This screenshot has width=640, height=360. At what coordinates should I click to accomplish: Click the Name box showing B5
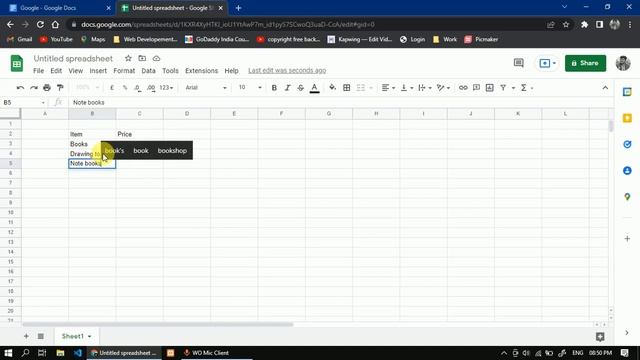pyautogui.click(x=24, y=102)
